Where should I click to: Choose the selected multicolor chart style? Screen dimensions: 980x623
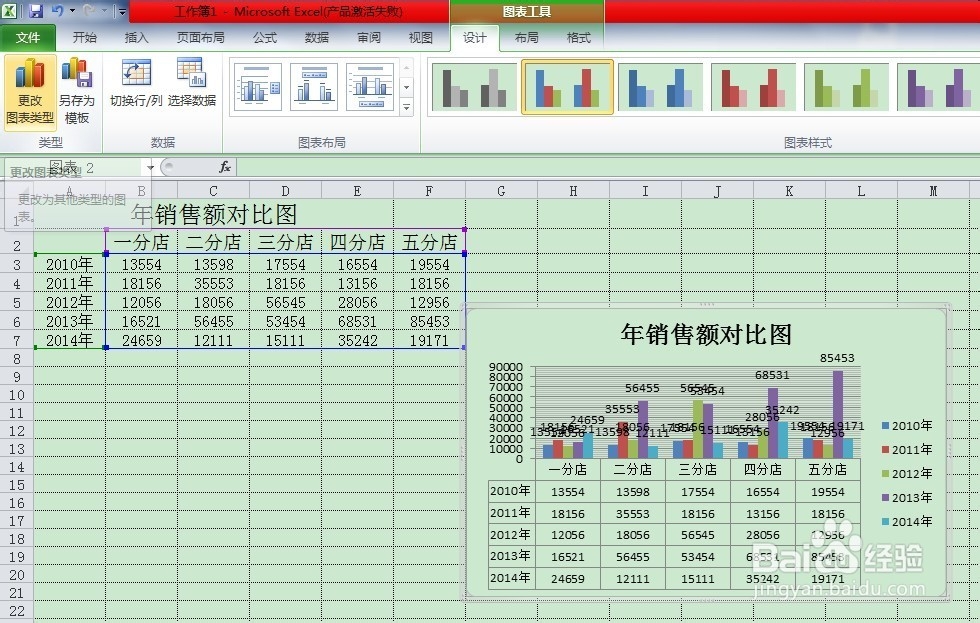click(568, 87)
